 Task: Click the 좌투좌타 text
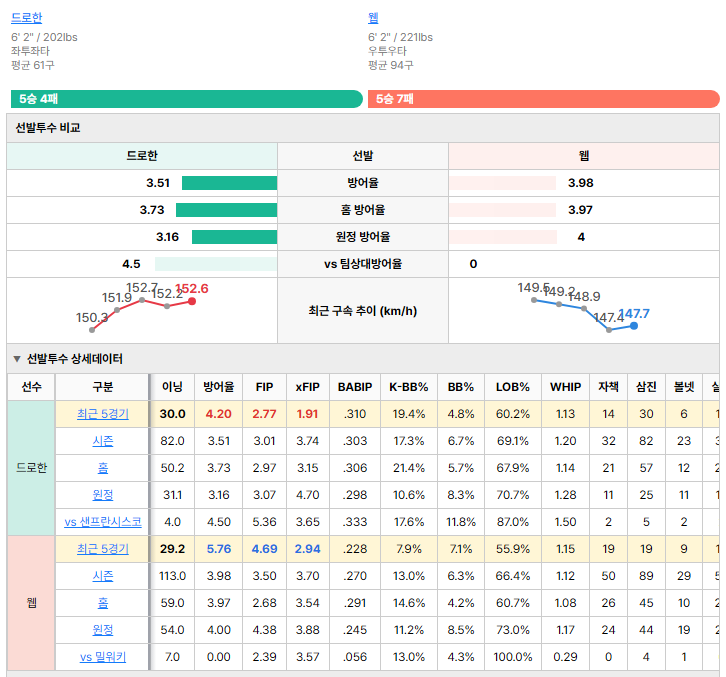click(x=30, y=51)
